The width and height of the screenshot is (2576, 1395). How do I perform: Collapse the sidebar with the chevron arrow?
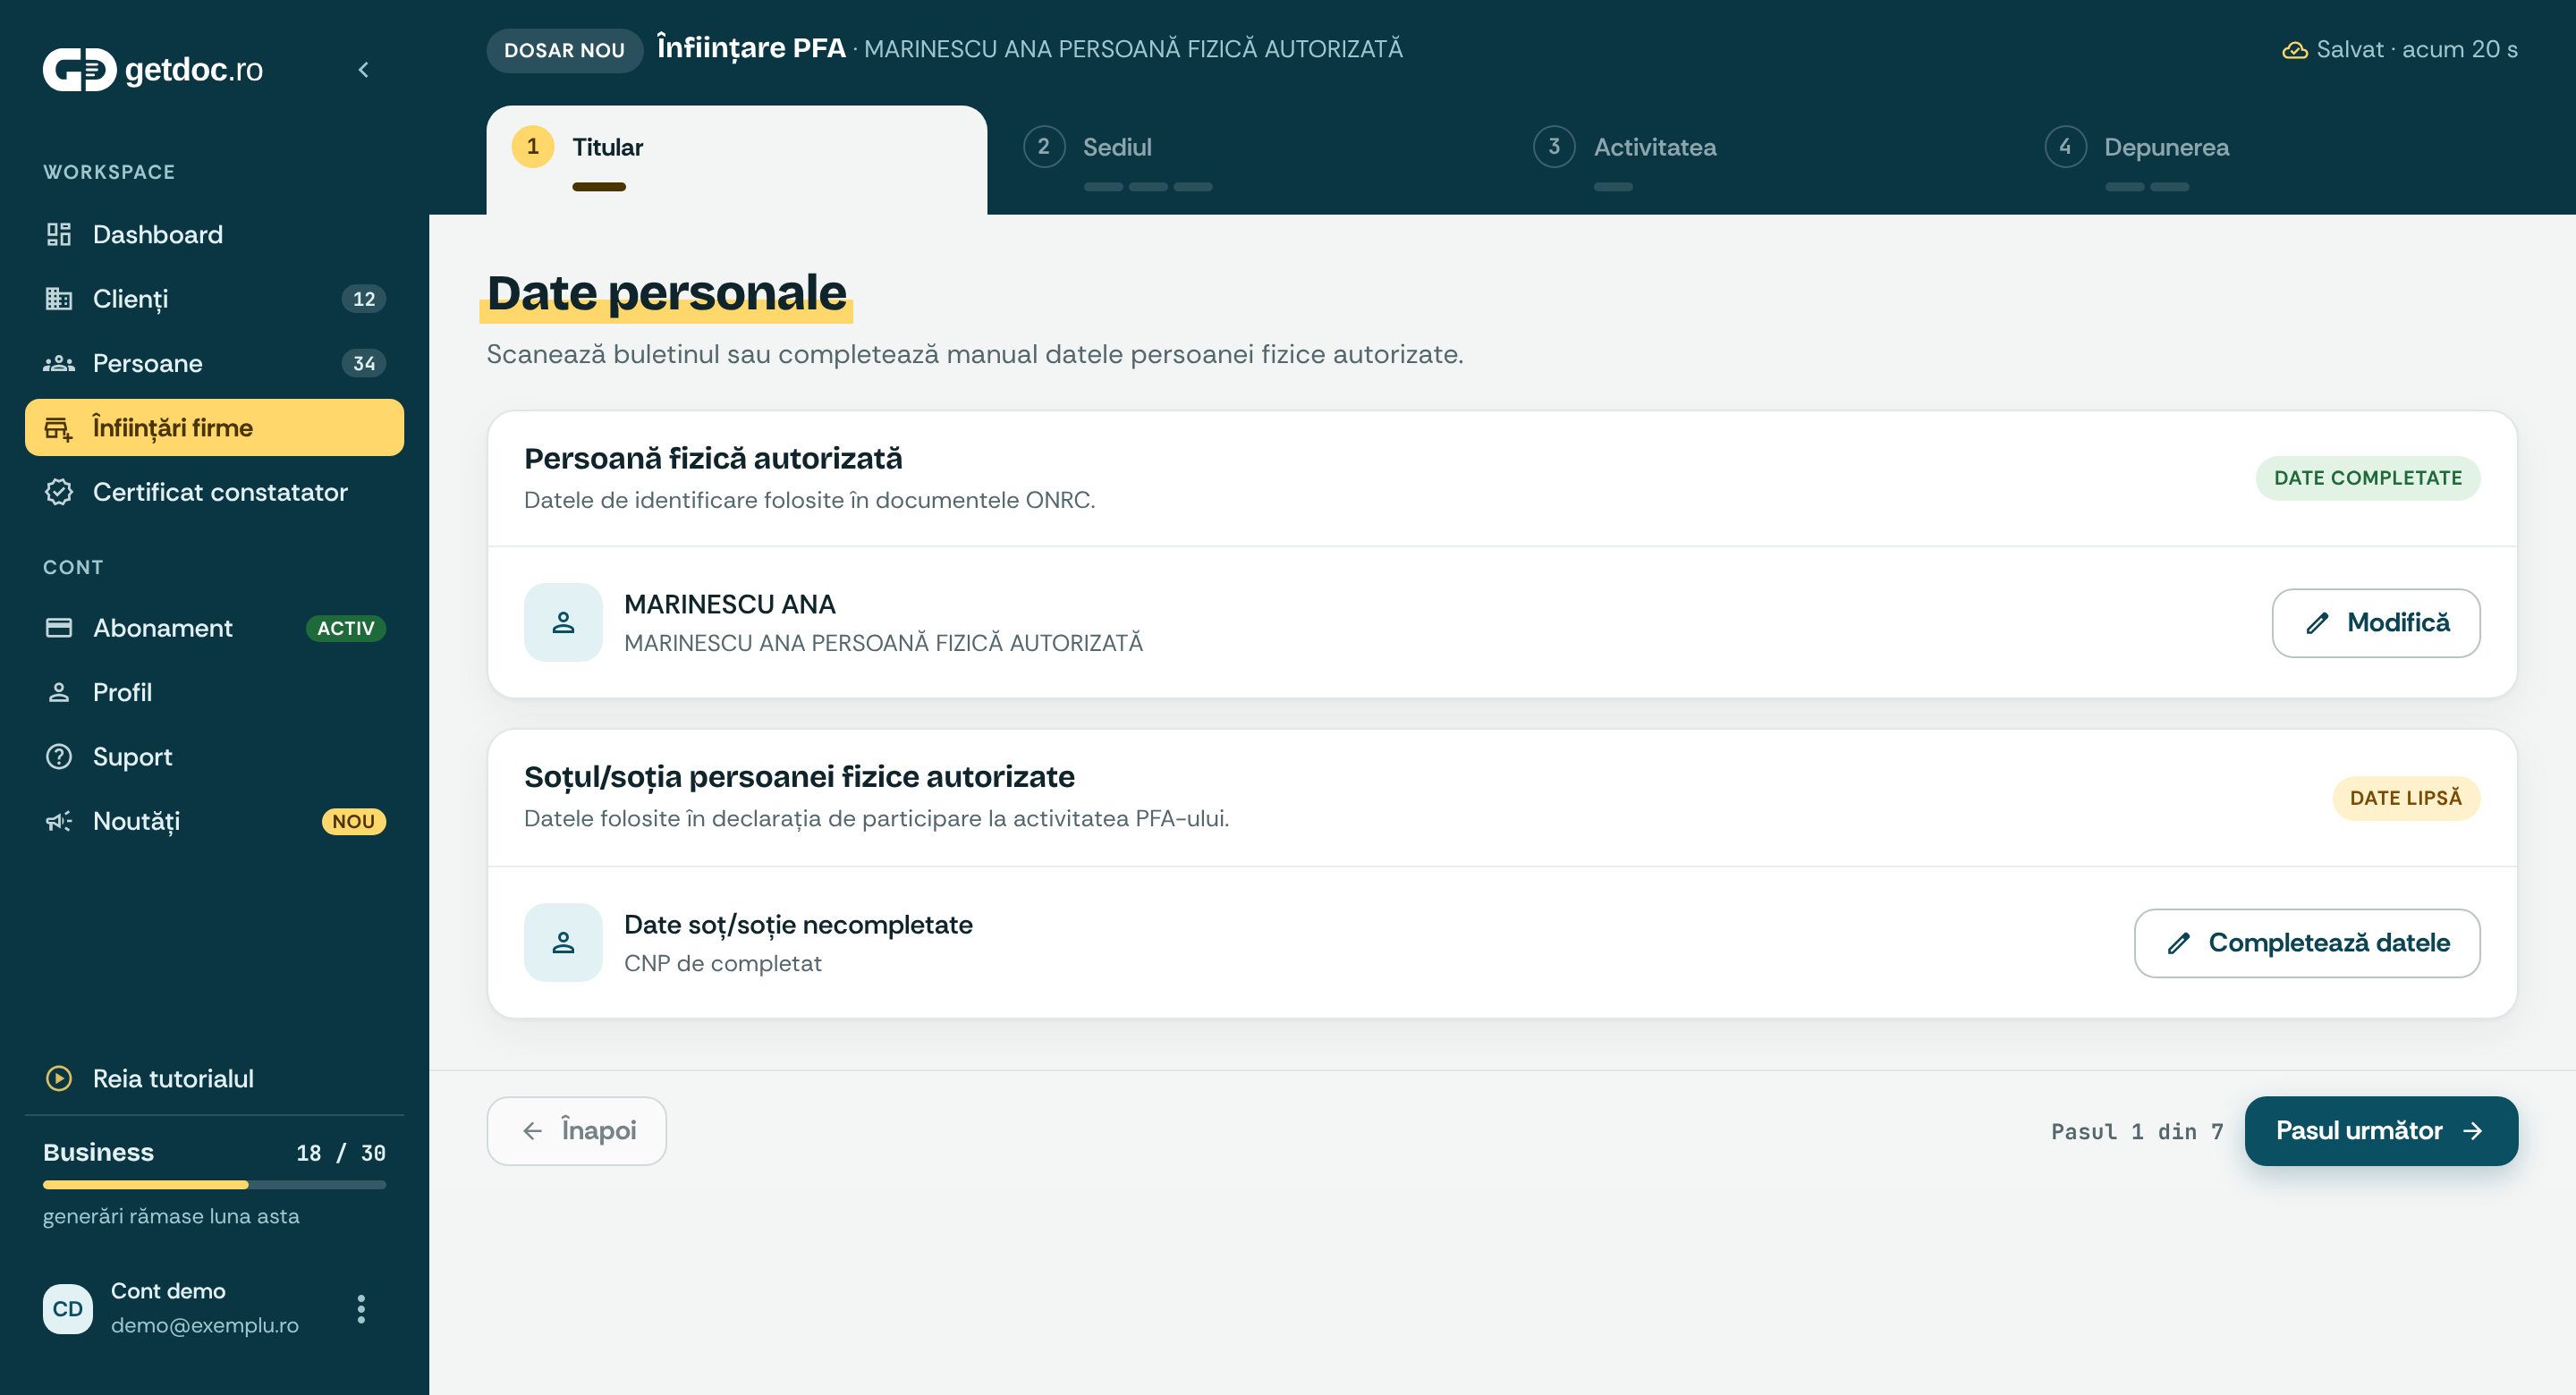pos(364,69)
